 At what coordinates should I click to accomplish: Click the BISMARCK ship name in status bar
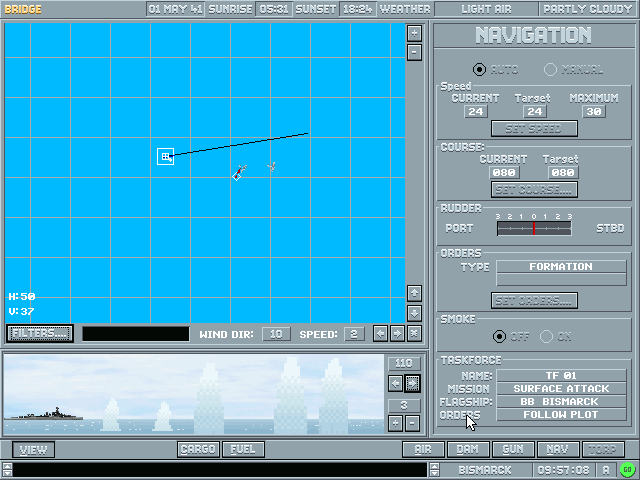[x=485, y=470]
